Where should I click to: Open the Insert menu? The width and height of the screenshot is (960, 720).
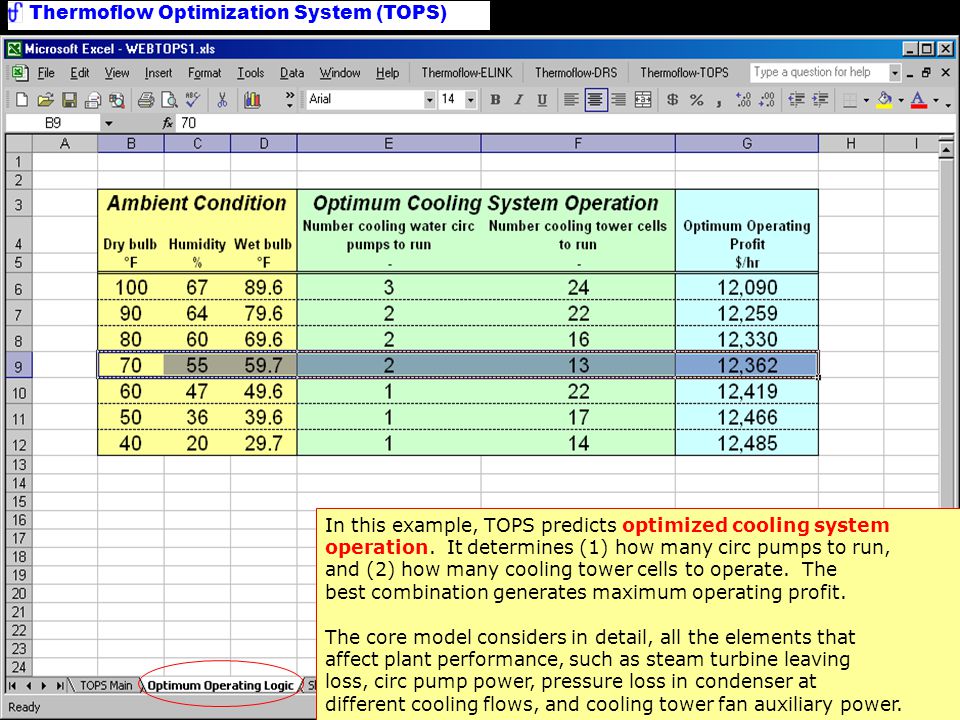(159, 73)
